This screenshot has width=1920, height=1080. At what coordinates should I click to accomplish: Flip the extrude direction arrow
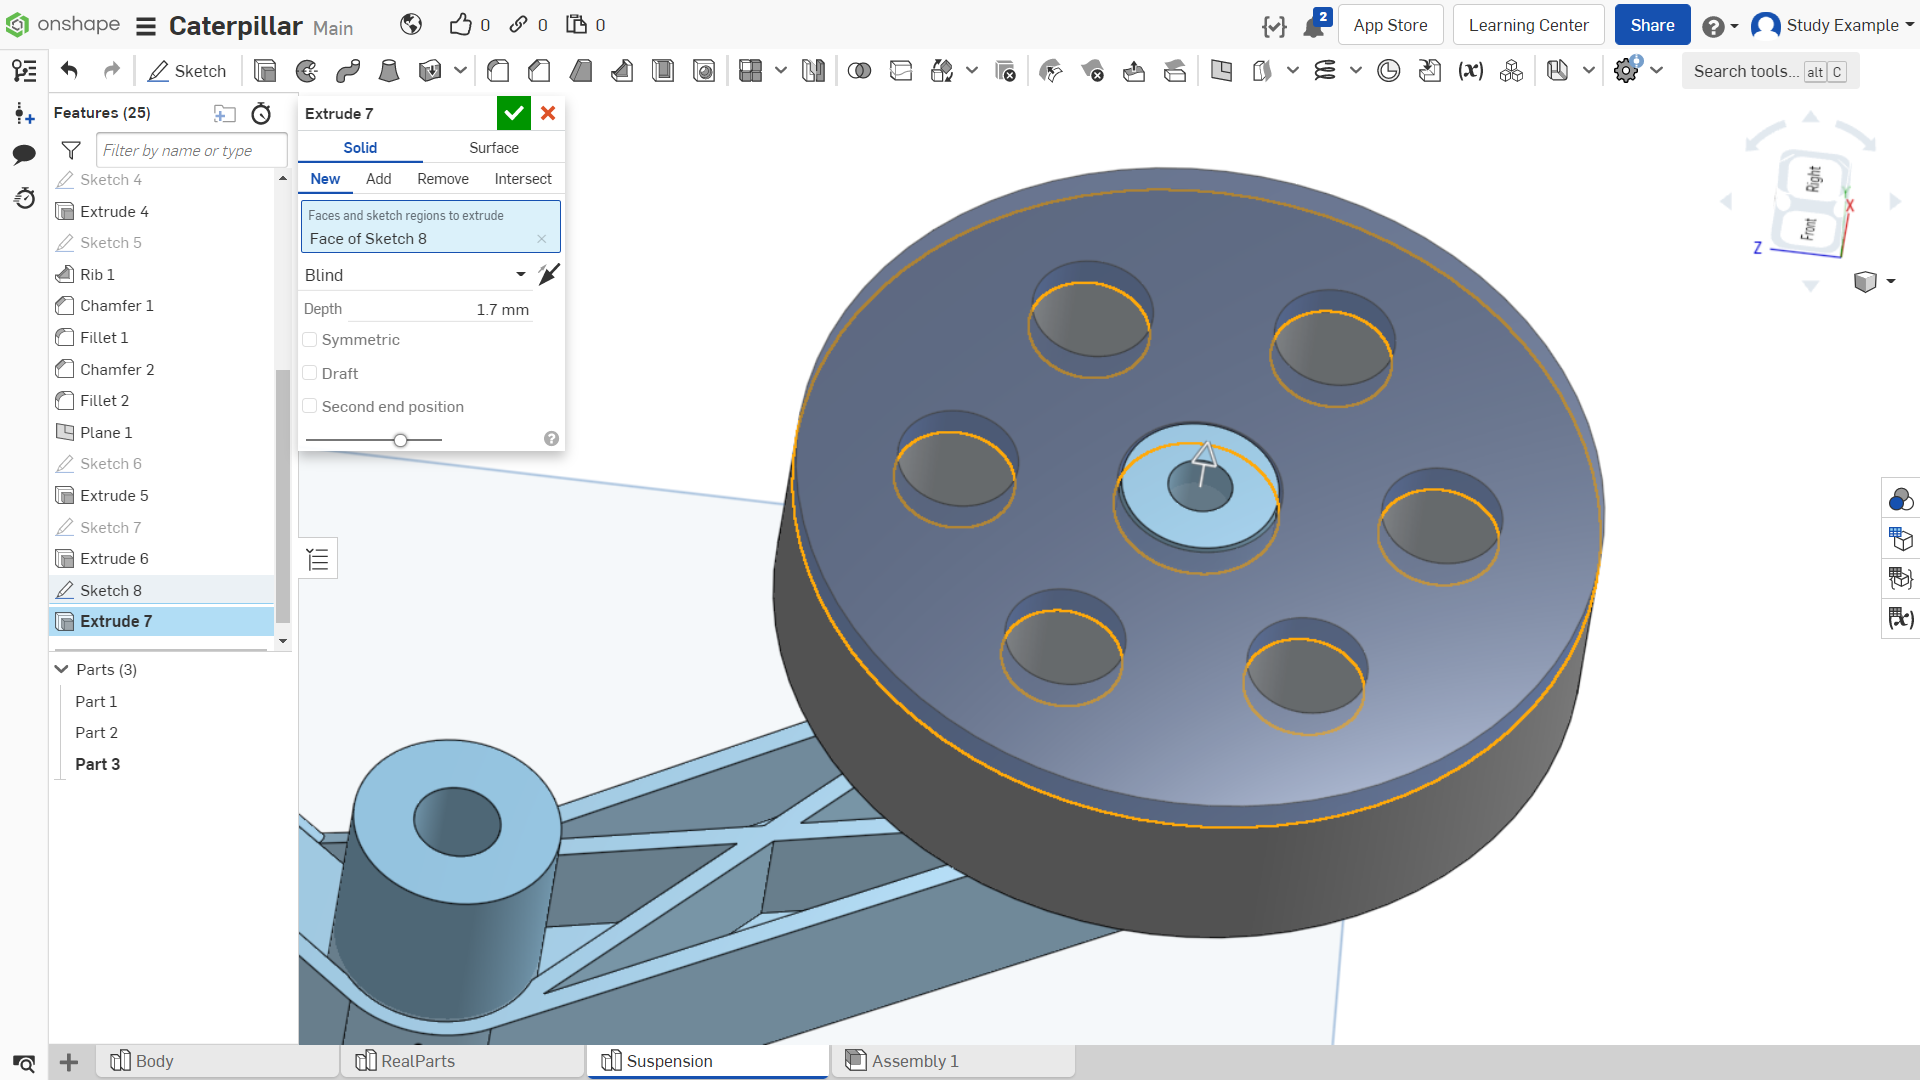click(x=548, y=274)
